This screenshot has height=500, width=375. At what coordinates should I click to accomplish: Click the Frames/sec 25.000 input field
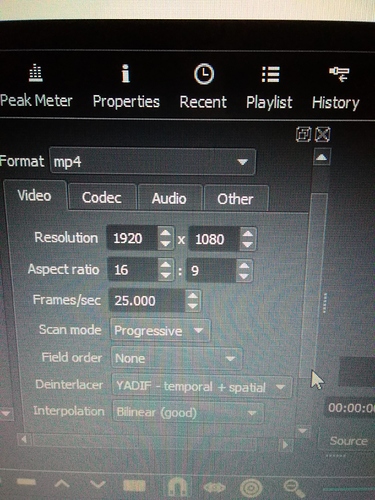click(147, 301)
